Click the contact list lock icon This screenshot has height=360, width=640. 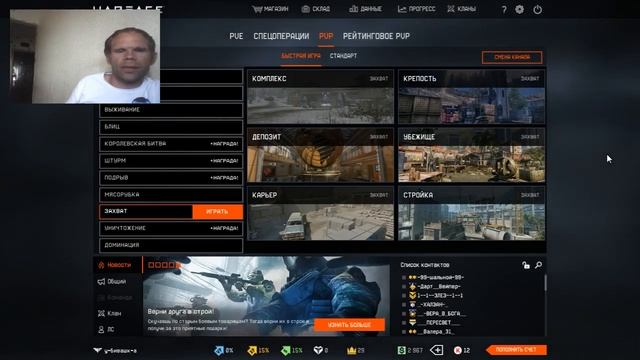click(x=526, y=265)
